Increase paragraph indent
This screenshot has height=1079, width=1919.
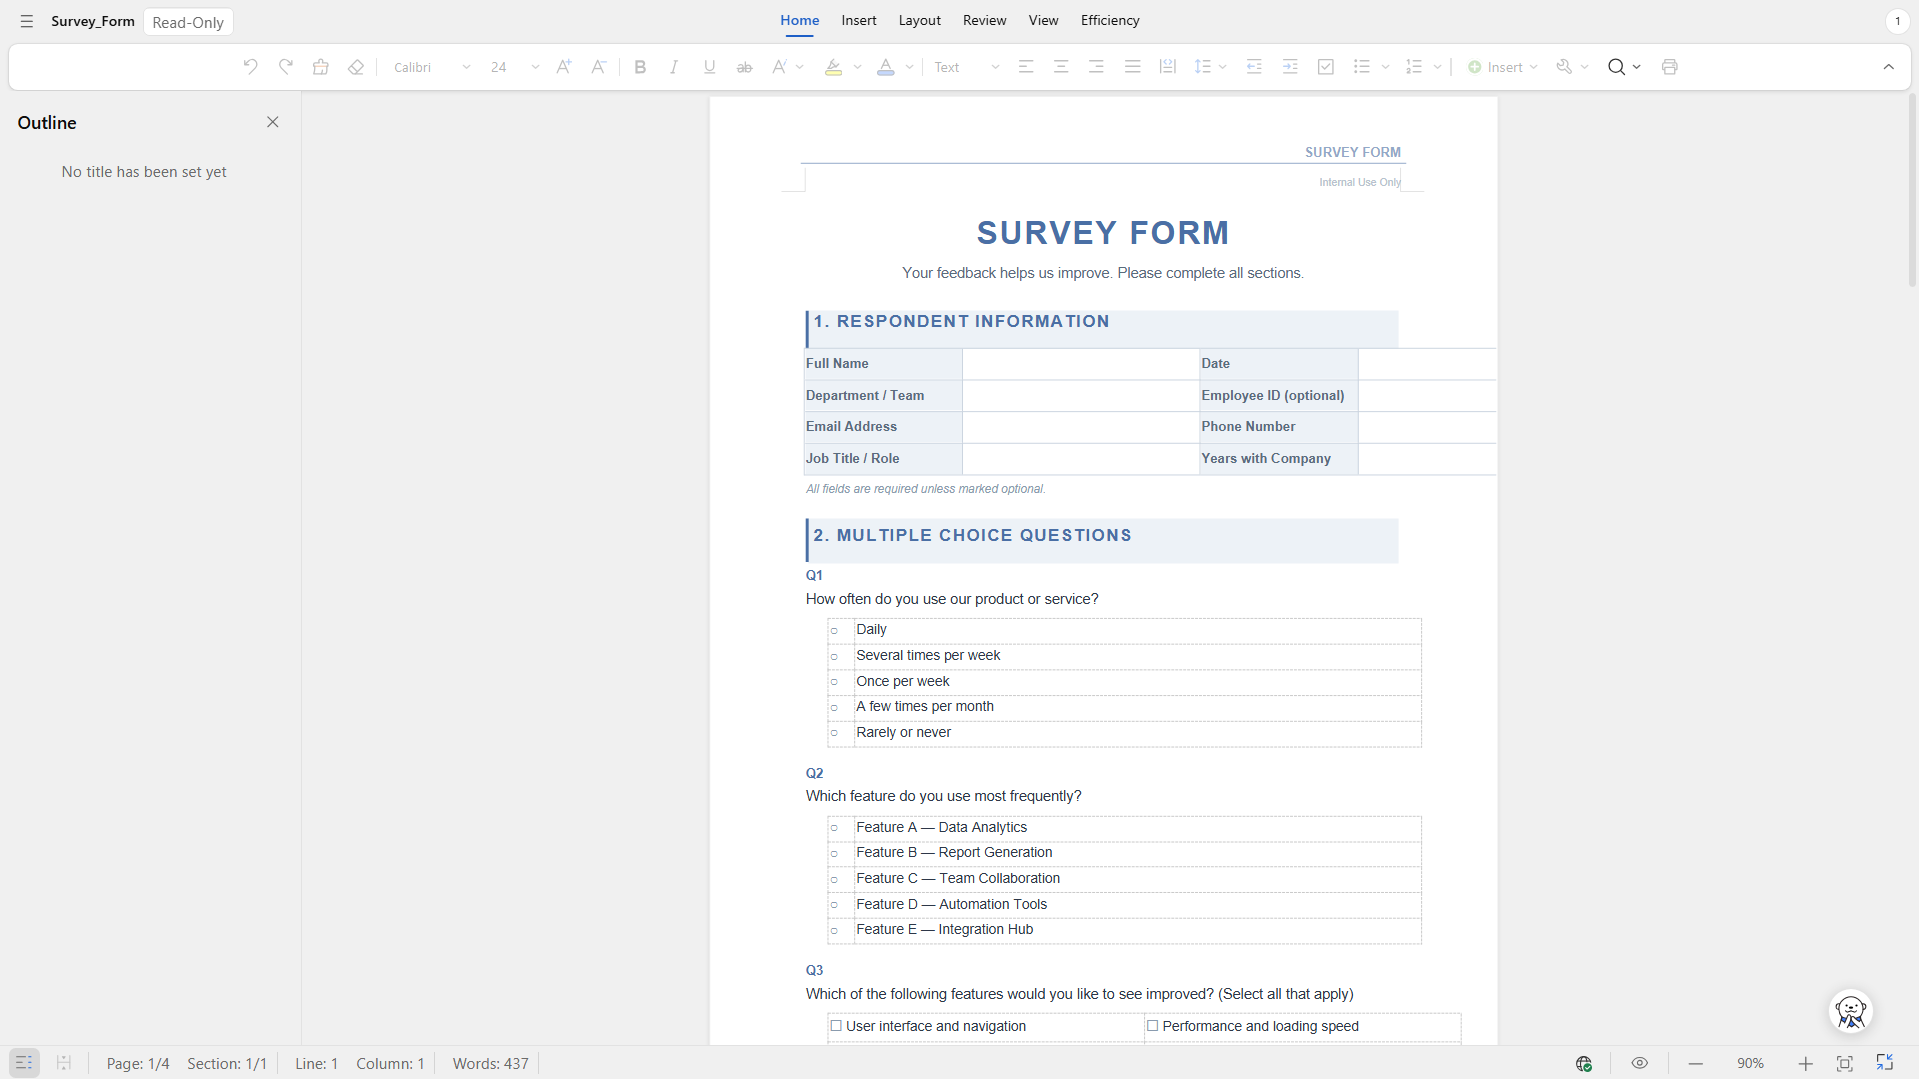point(1290,67)
